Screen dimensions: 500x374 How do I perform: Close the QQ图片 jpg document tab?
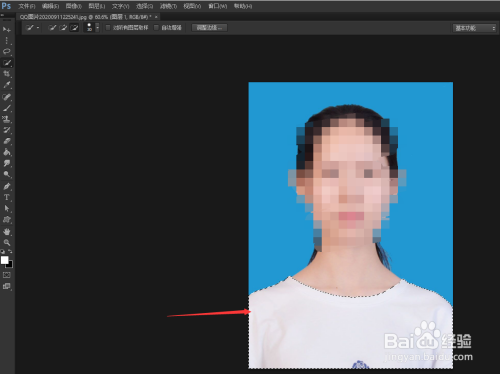[156, 17]
